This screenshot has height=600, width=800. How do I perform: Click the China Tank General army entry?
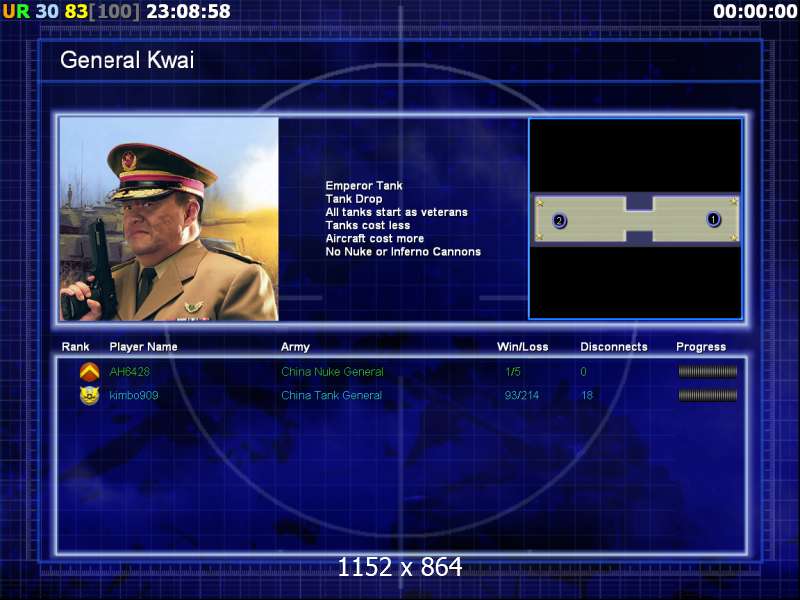[x=332, y=395]
